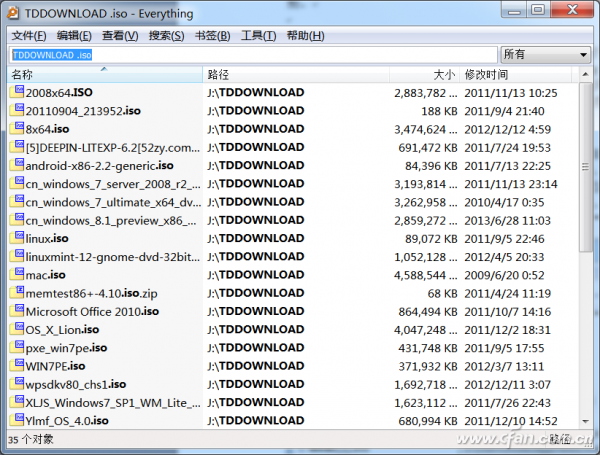Click the Everything app icon in title bar
600x455 pixels.
[x=13, y=13]
